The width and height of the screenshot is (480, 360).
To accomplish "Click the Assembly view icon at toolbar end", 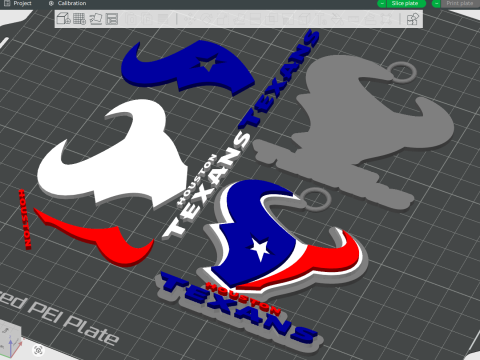I will [x=413, y=19].
